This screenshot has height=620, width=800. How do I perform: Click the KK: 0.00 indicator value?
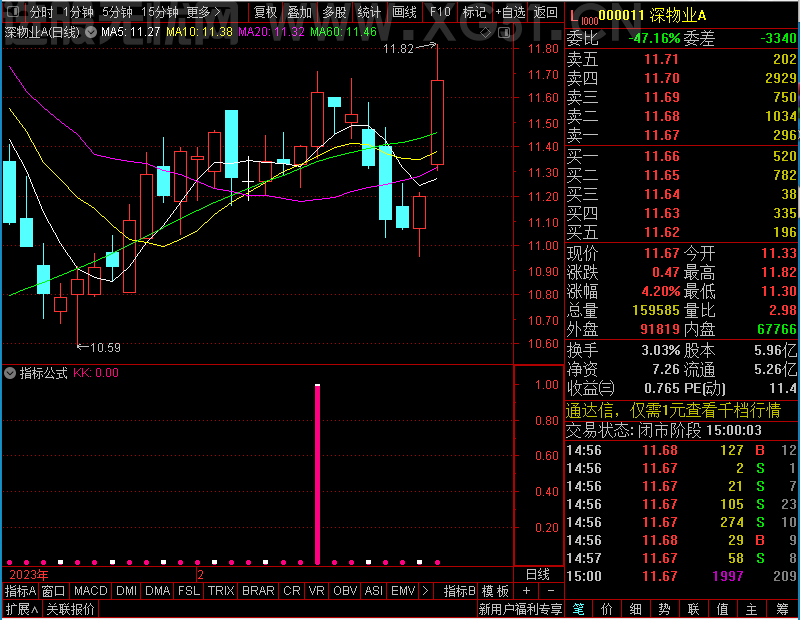pos(96,373)
